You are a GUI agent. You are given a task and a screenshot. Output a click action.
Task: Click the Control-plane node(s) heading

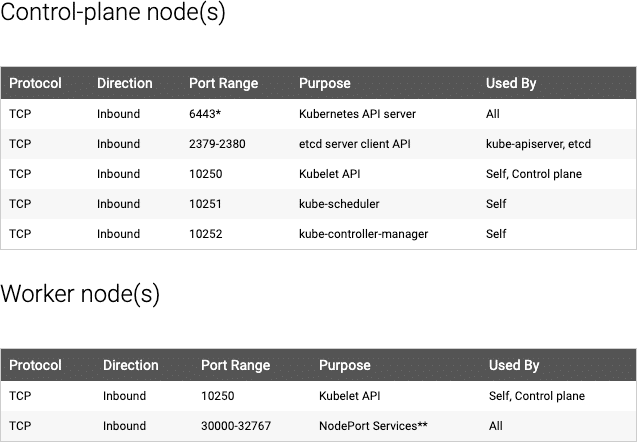click(113, 13)
